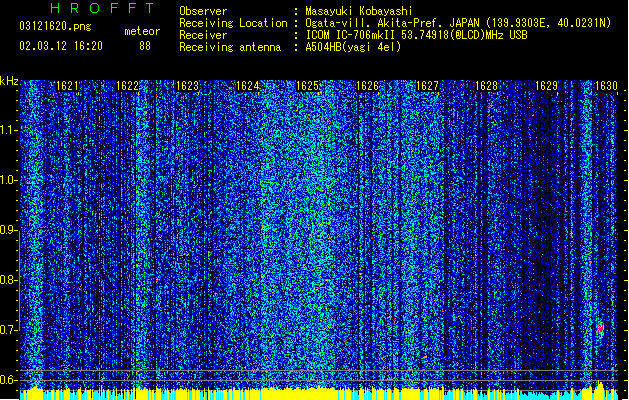Screen dimensions: 629x400
Task: Click the Ogata-vill. Akita-Pref. JAPAN location text
Action: tap(458, 23)
